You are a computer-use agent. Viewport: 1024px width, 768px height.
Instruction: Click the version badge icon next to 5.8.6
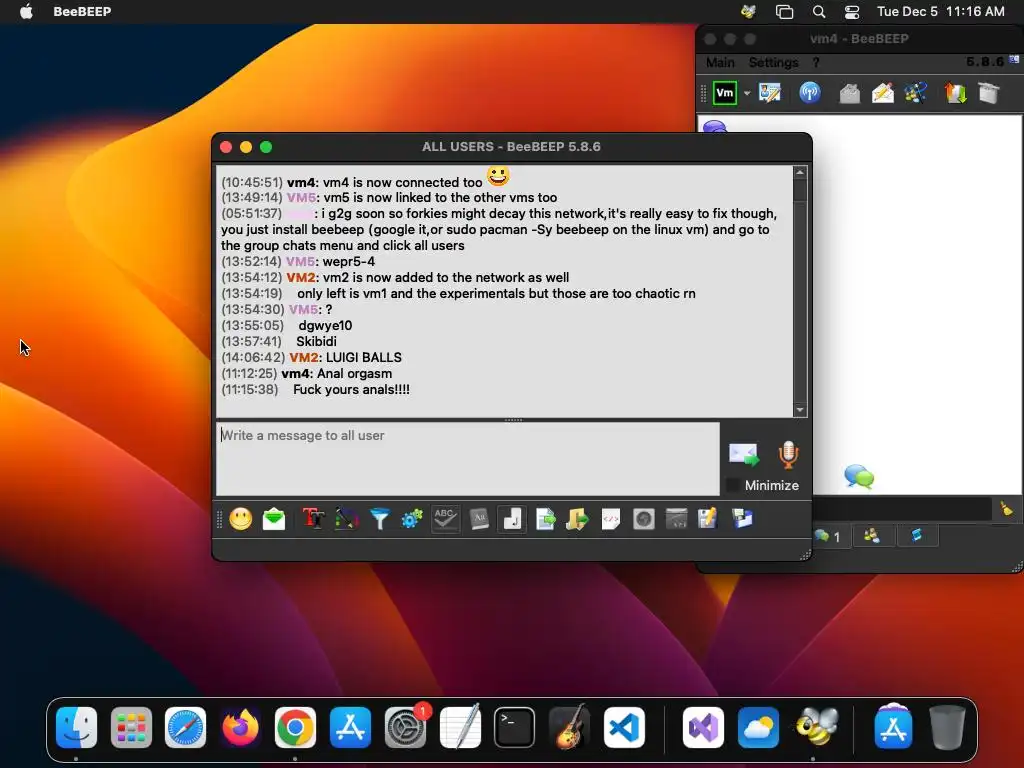(1014, 59)
